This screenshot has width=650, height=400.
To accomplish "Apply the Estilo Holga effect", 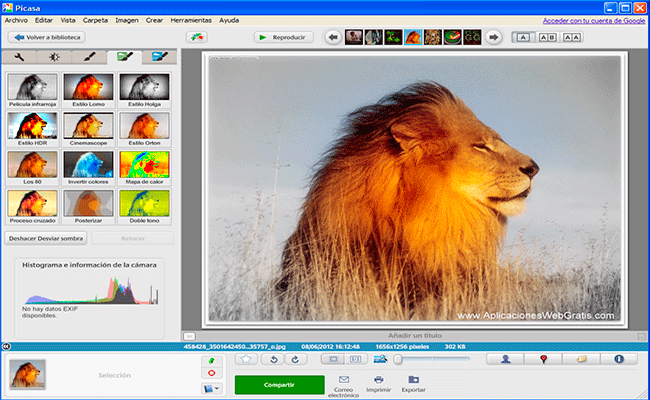I will coord(144,90).
